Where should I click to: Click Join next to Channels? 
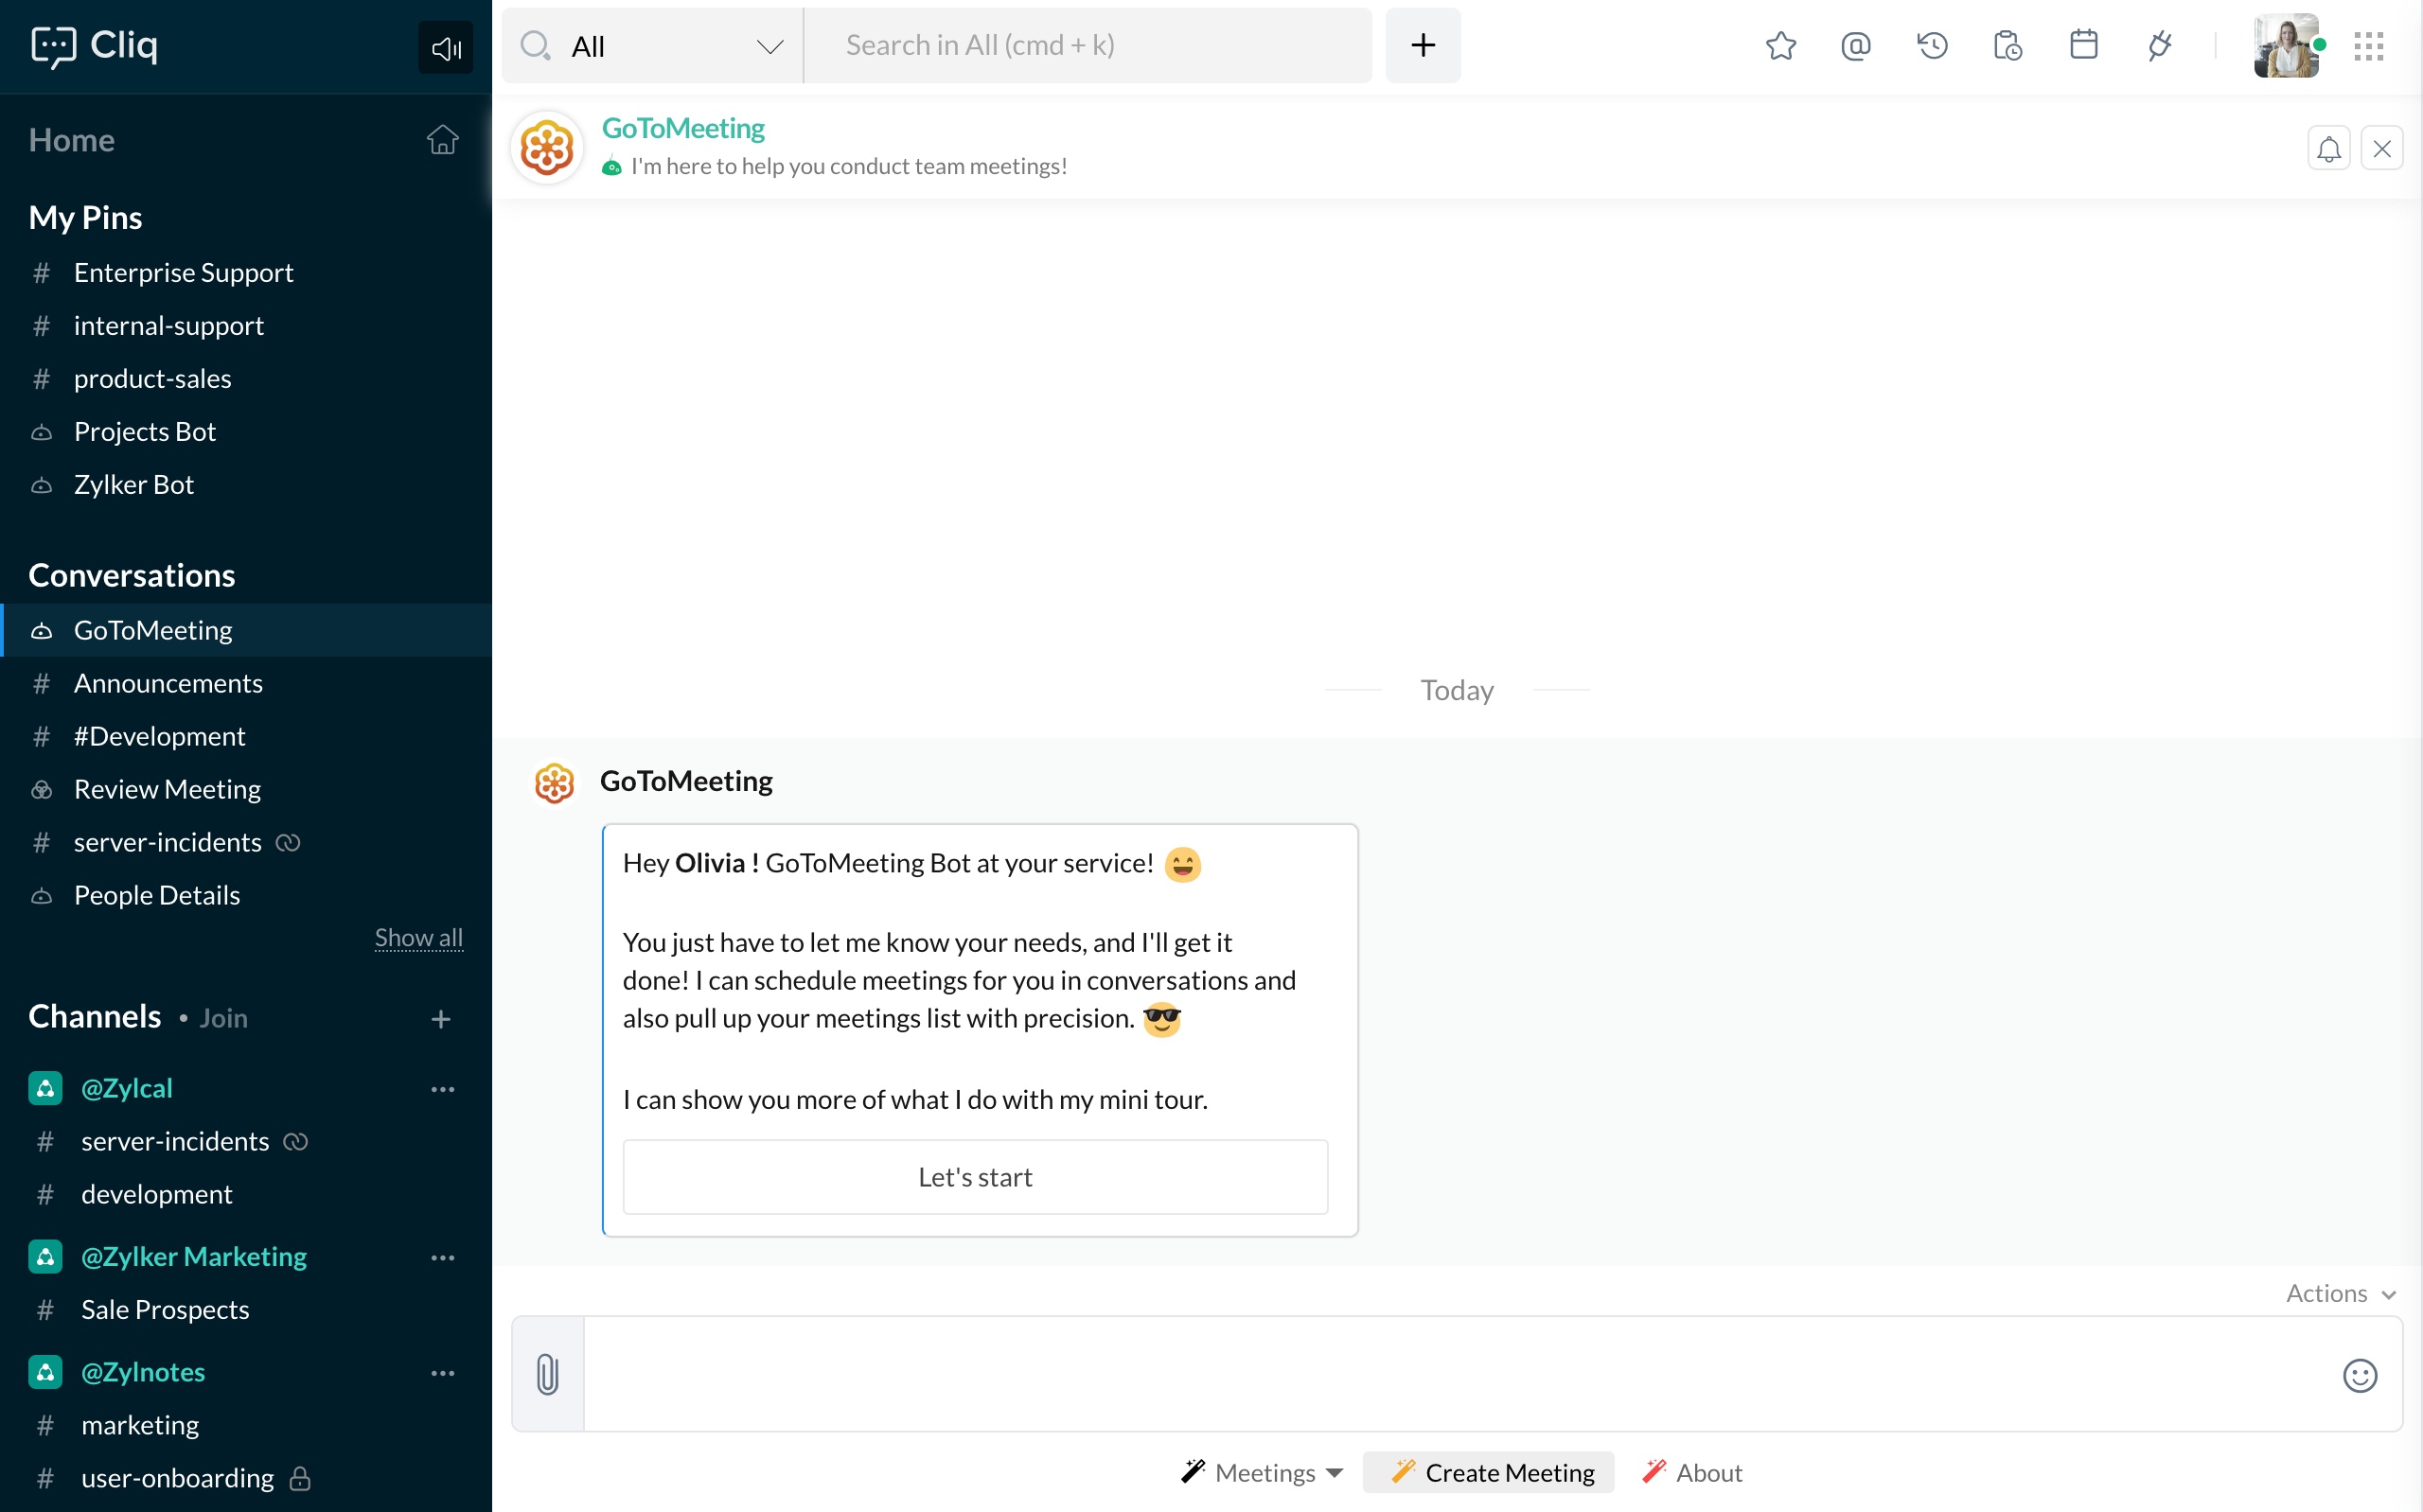223,1018
